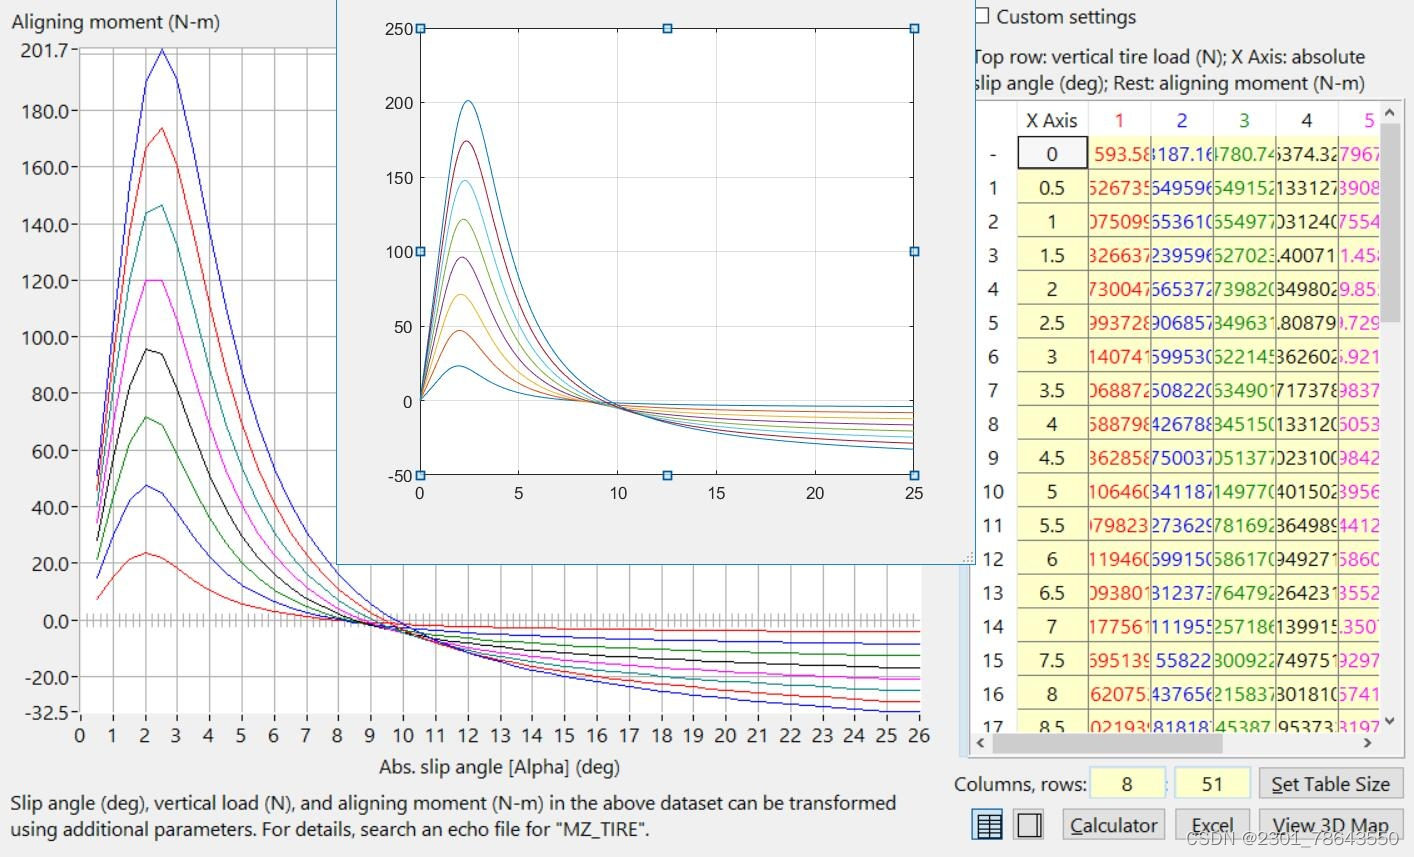Open the Calculator button
The image size is (1414, 857).
click(x=1113, y=825)
